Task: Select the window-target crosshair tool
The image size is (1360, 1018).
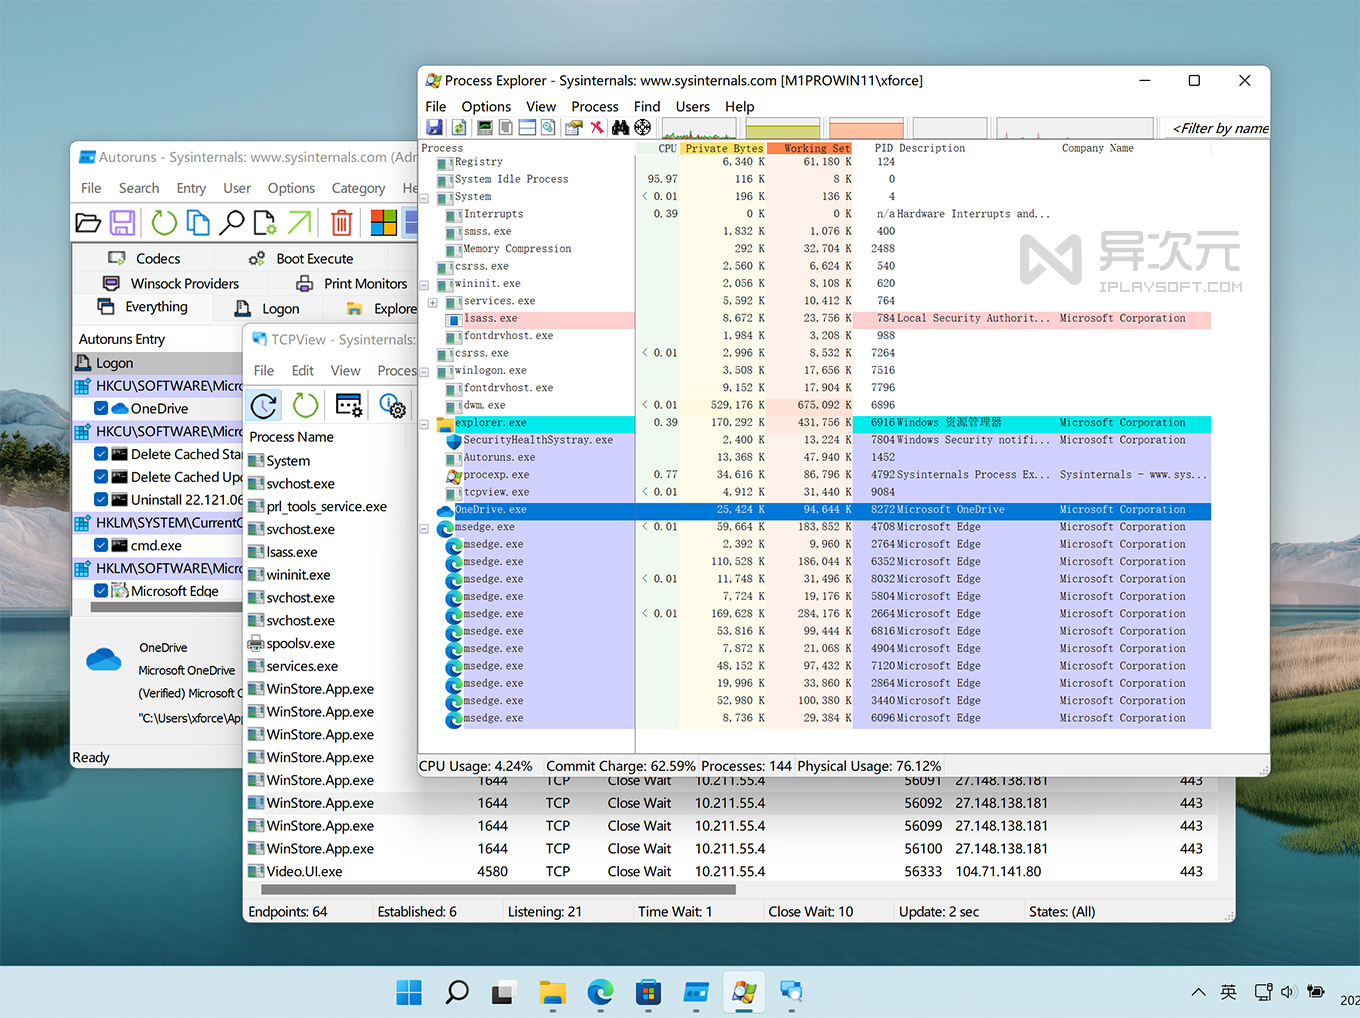Action: 643,127
